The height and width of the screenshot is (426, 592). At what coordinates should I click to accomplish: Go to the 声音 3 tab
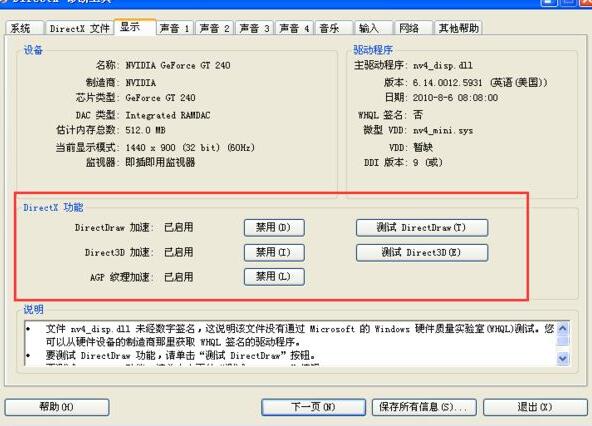click(x=254, y=28)
